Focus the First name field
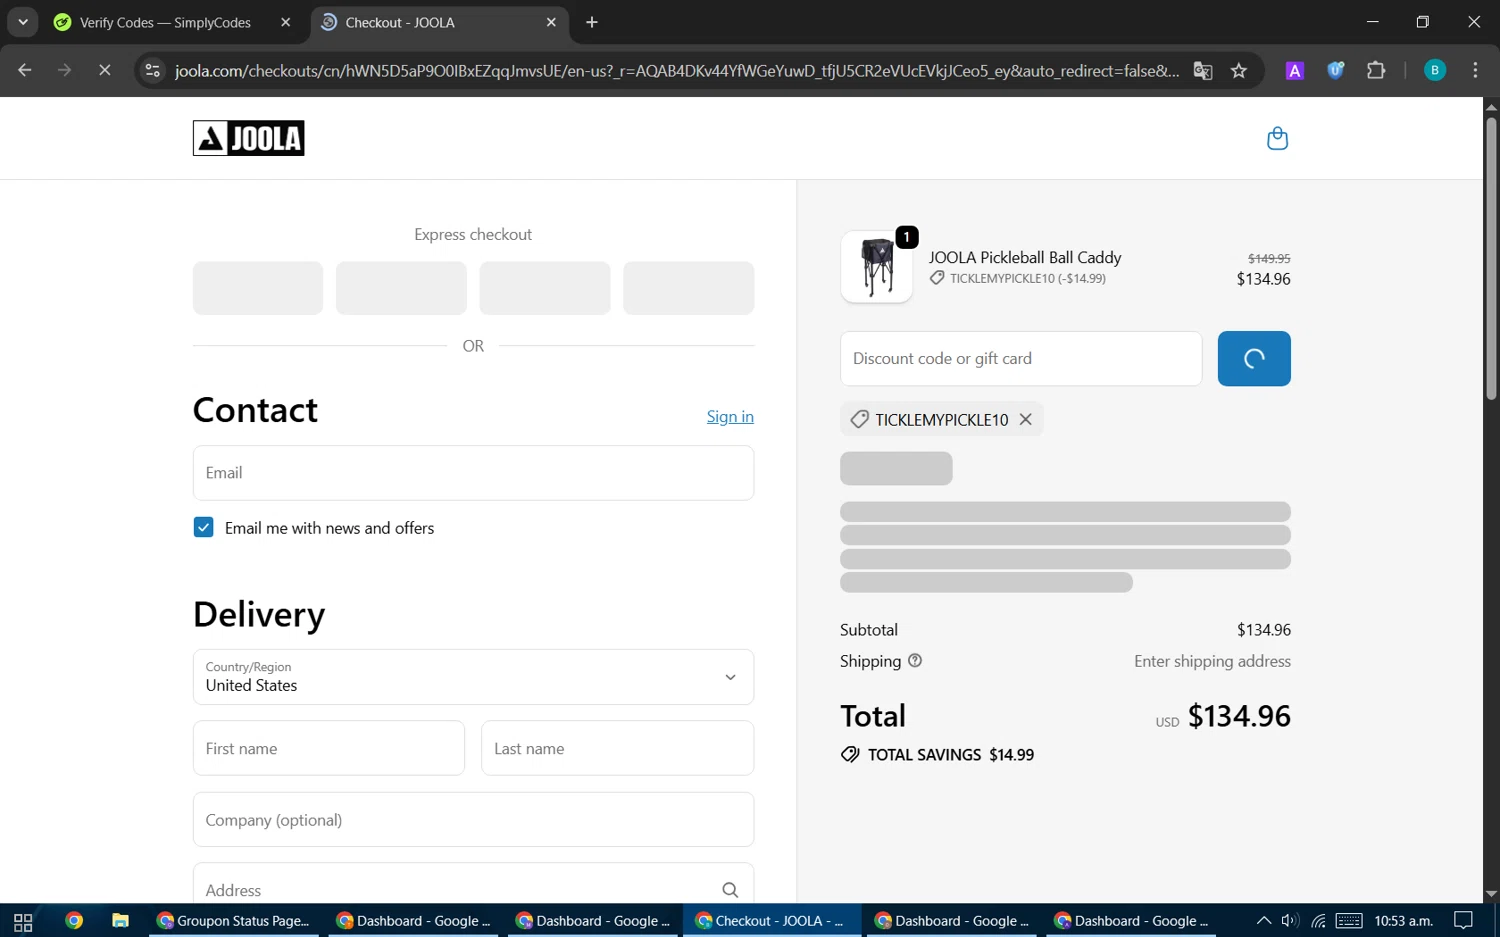 point(329,748)
